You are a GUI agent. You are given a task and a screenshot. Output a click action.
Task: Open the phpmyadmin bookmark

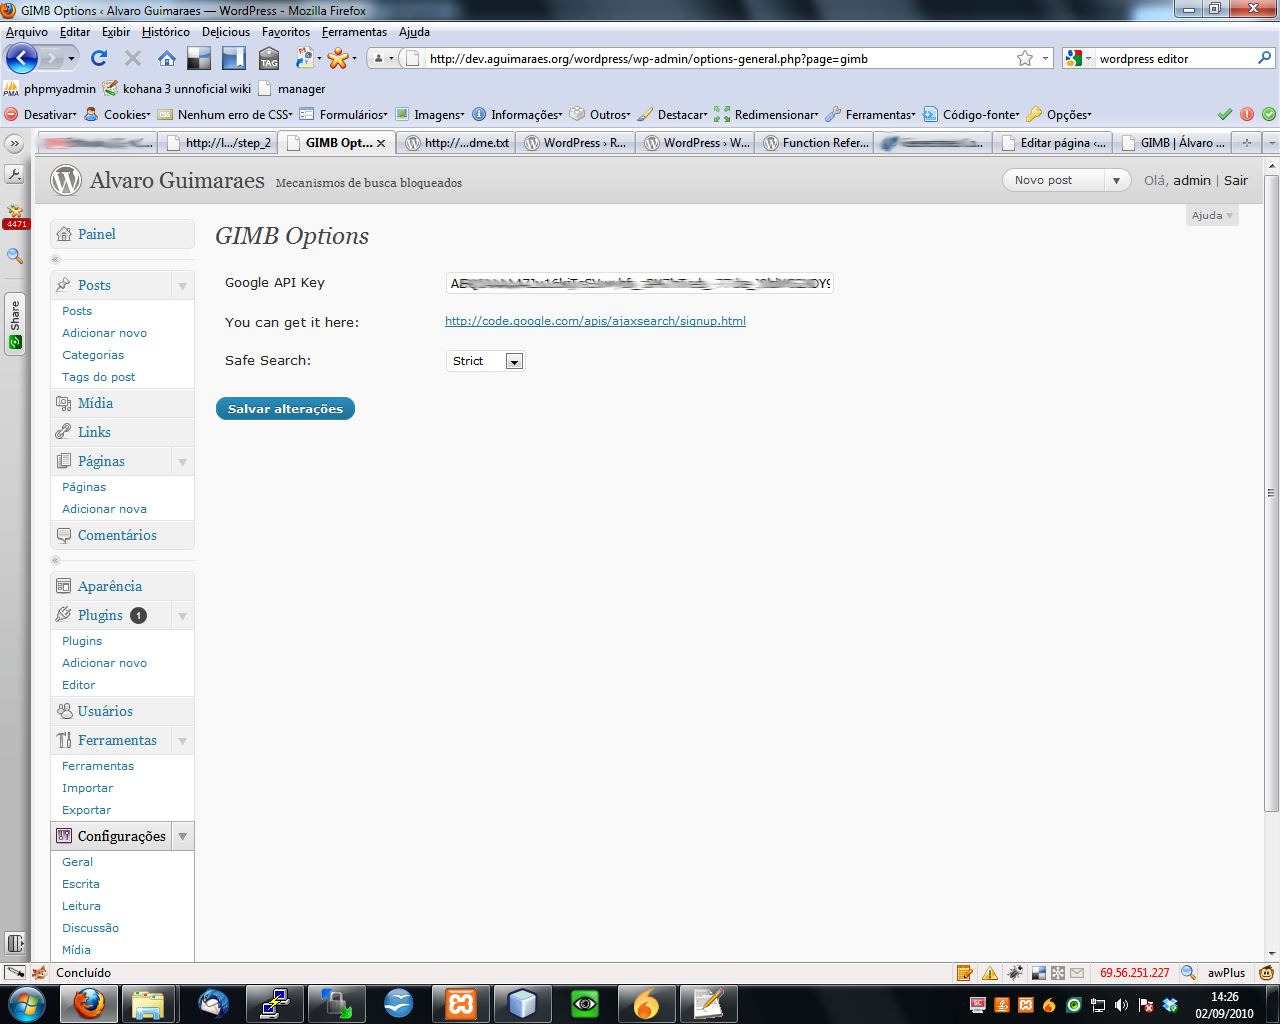(50, 89)
